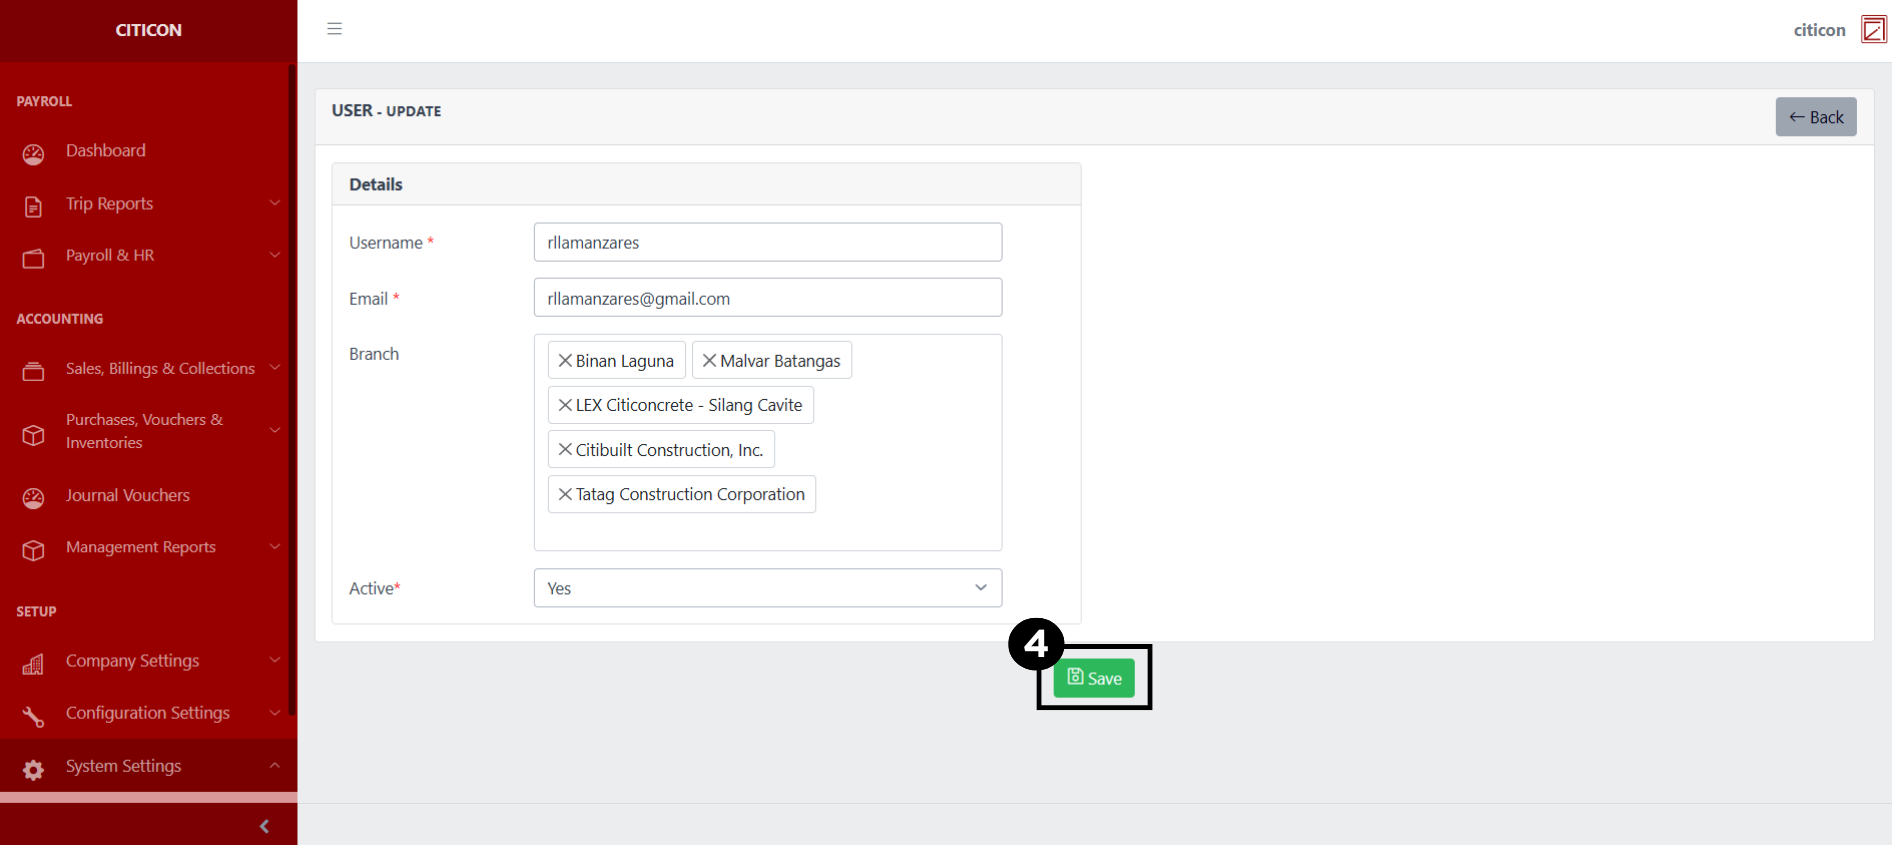This screenshot has height=845, width=1892.
Task: Open the citicon user profile icon
Action: click(x=1873, y=30)
